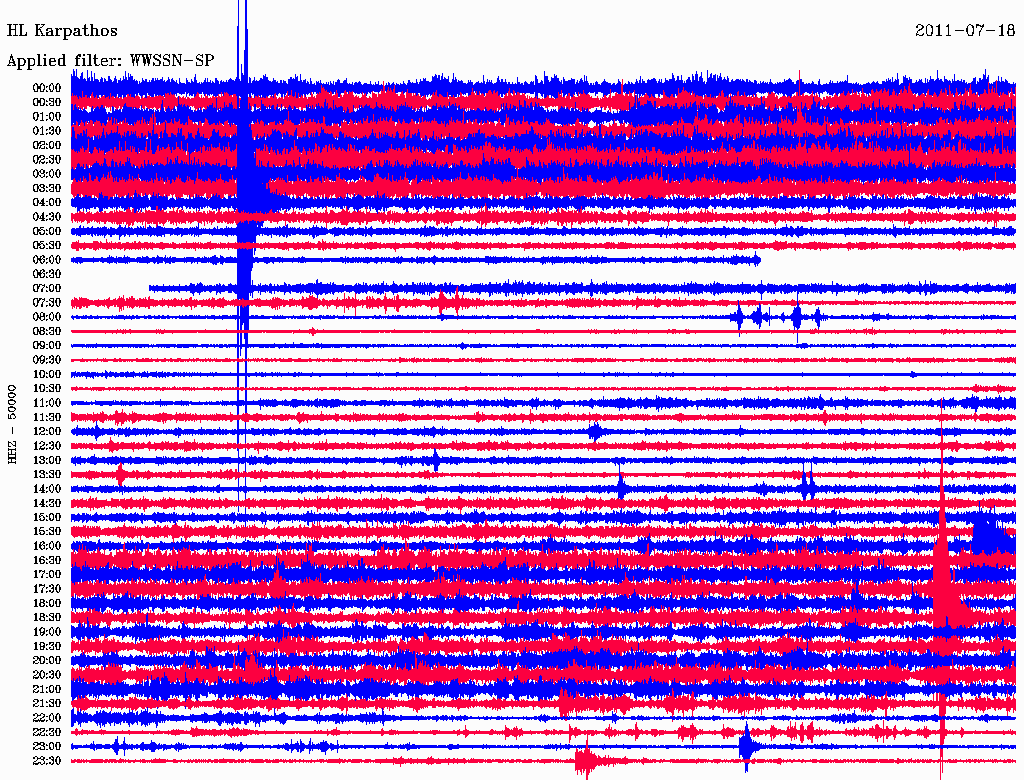
Task: Click the 'HL Karpathos' station title
Action: pos(62,31)
